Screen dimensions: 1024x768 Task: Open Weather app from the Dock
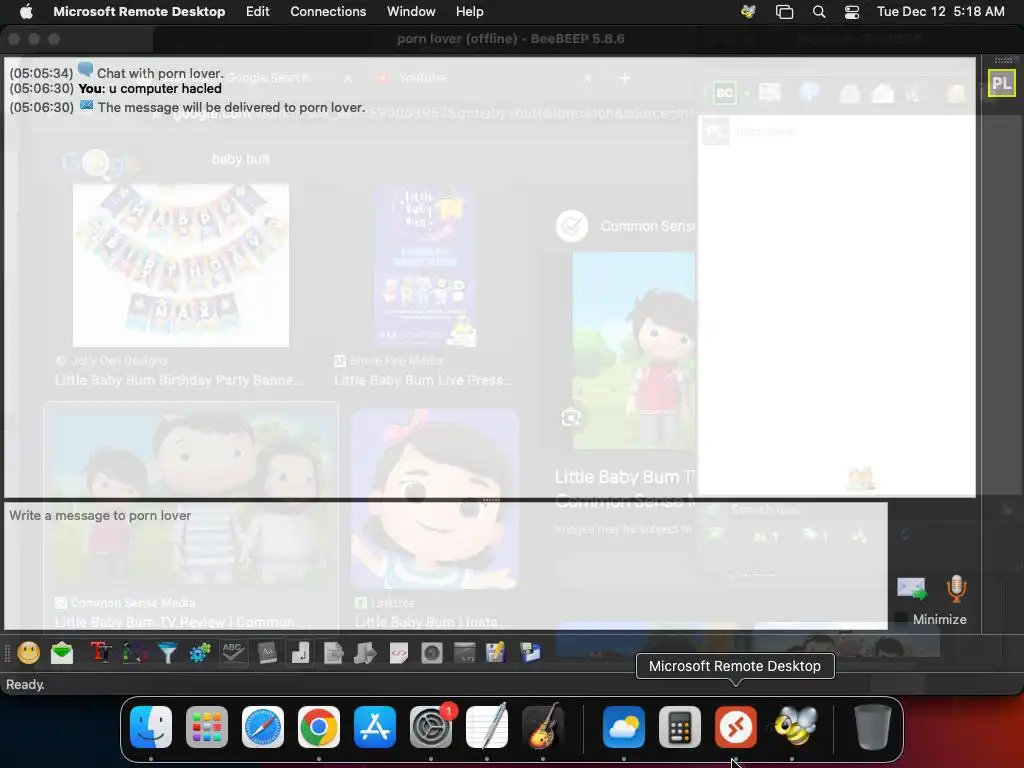[x=624, y=727]
